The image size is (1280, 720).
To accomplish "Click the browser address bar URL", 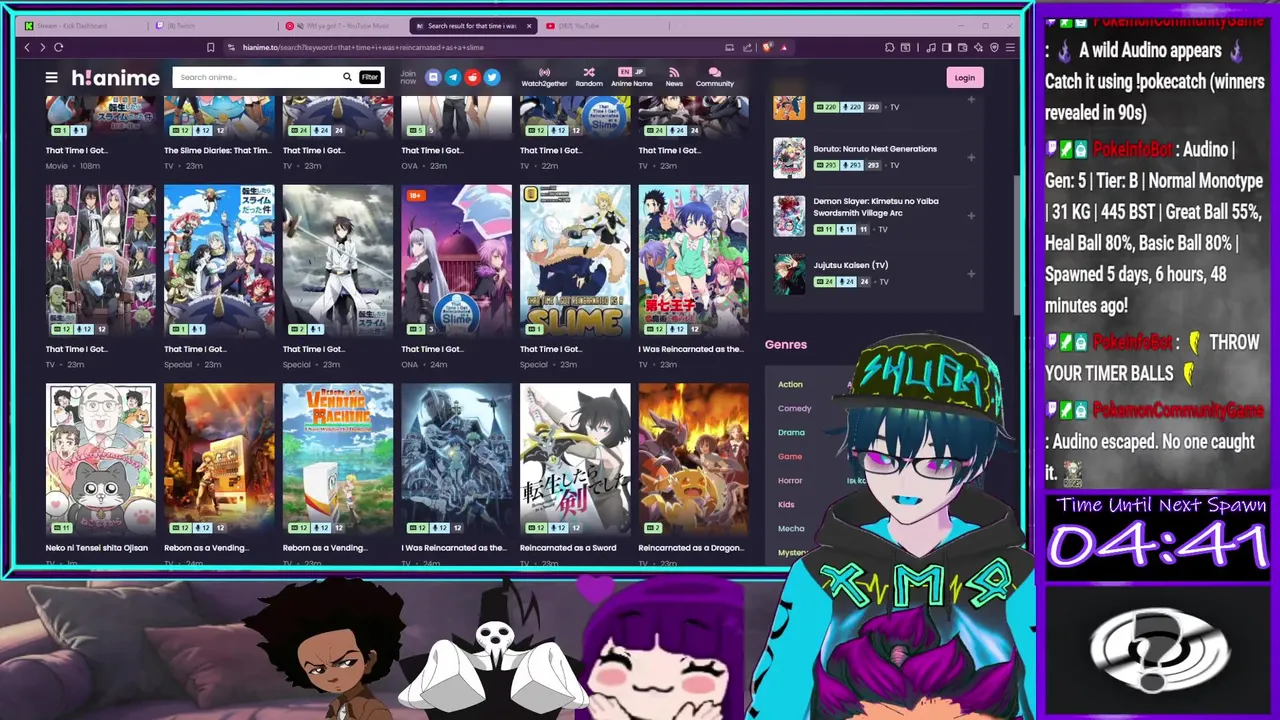I will click(x=363, y=47).
